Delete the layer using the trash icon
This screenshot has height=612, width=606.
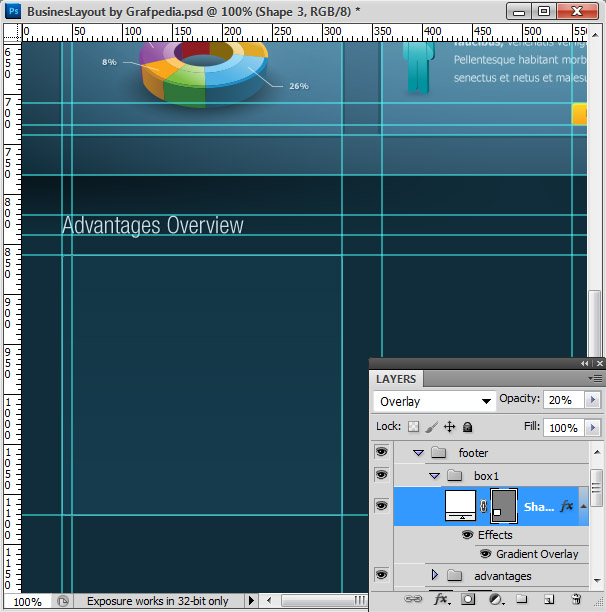(x=576, y=599)
